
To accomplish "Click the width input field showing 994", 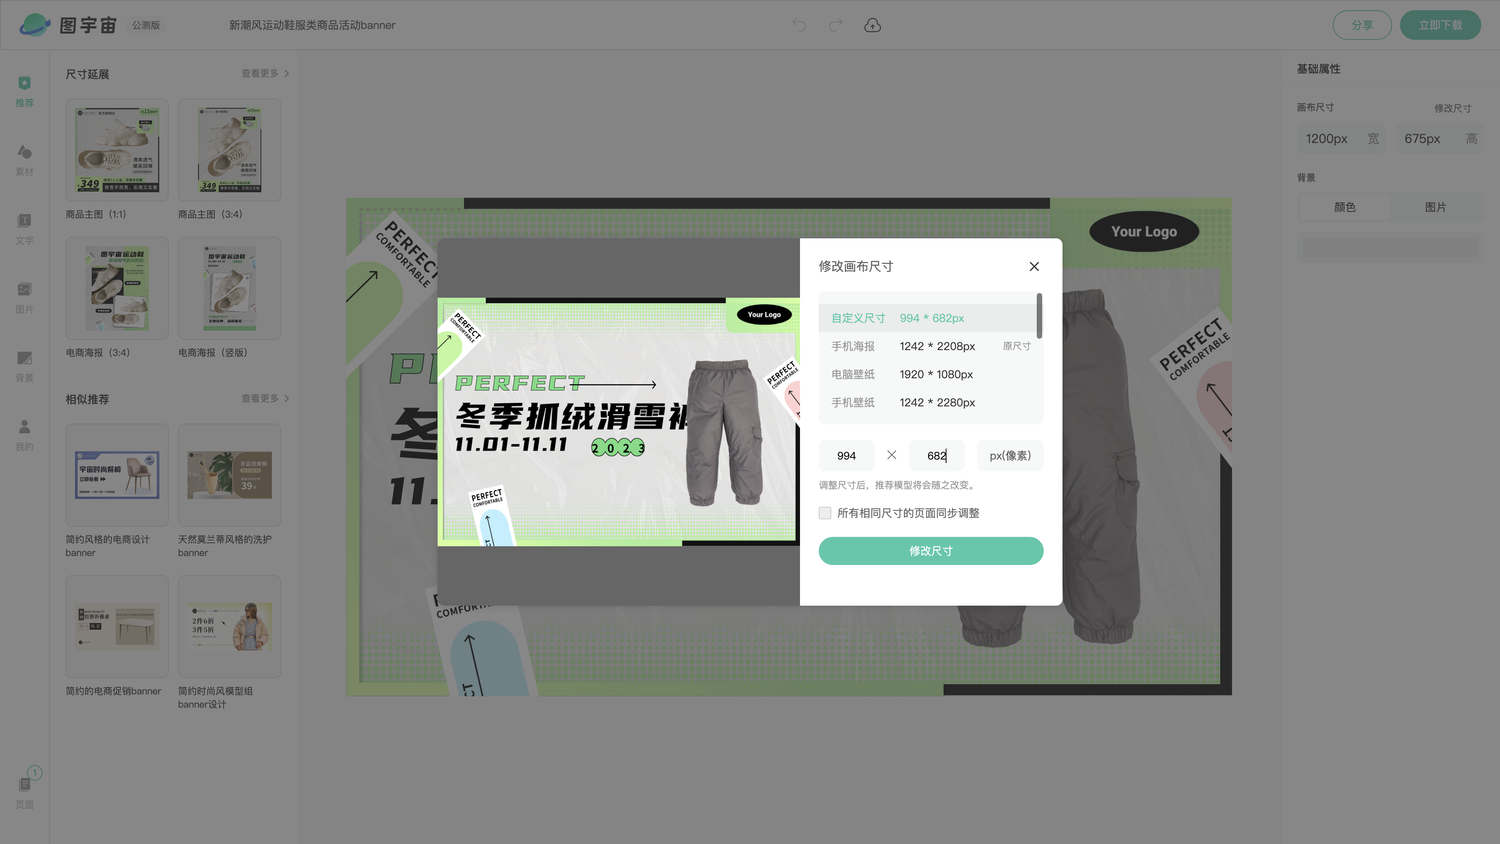I will point(846,455).
